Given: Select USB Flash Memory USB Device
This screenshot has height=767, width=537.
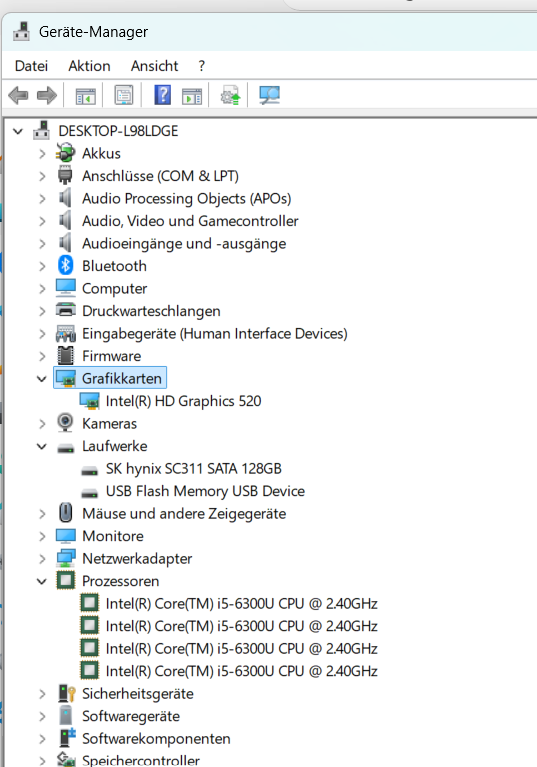Looking at the screenshot, I should point(205,491).
